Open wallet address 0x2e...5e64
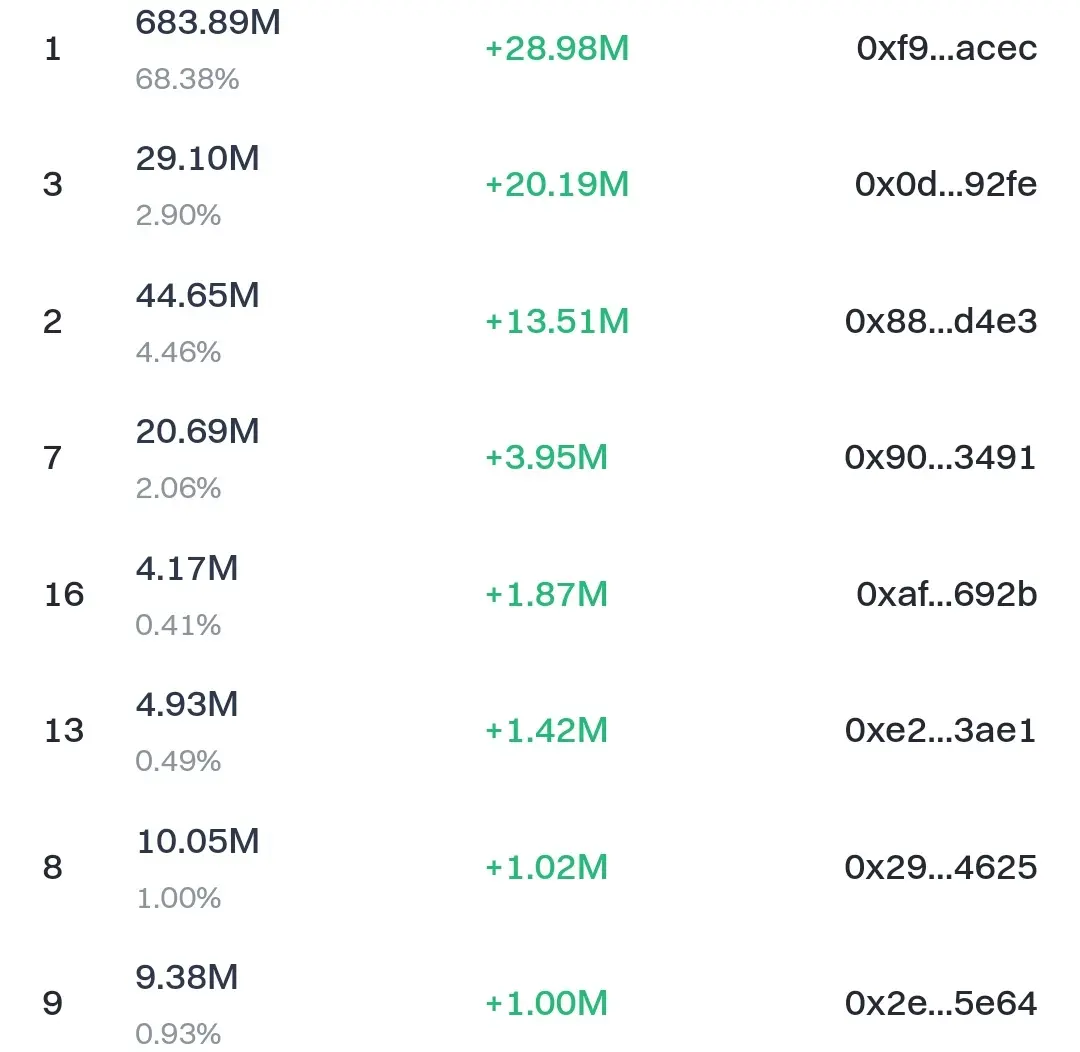 tap(941, 1003)
